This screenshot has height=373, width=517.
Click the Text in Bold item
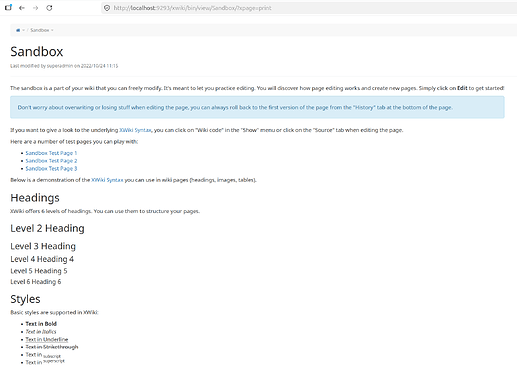pyautogui.click(x=41, y=324)
